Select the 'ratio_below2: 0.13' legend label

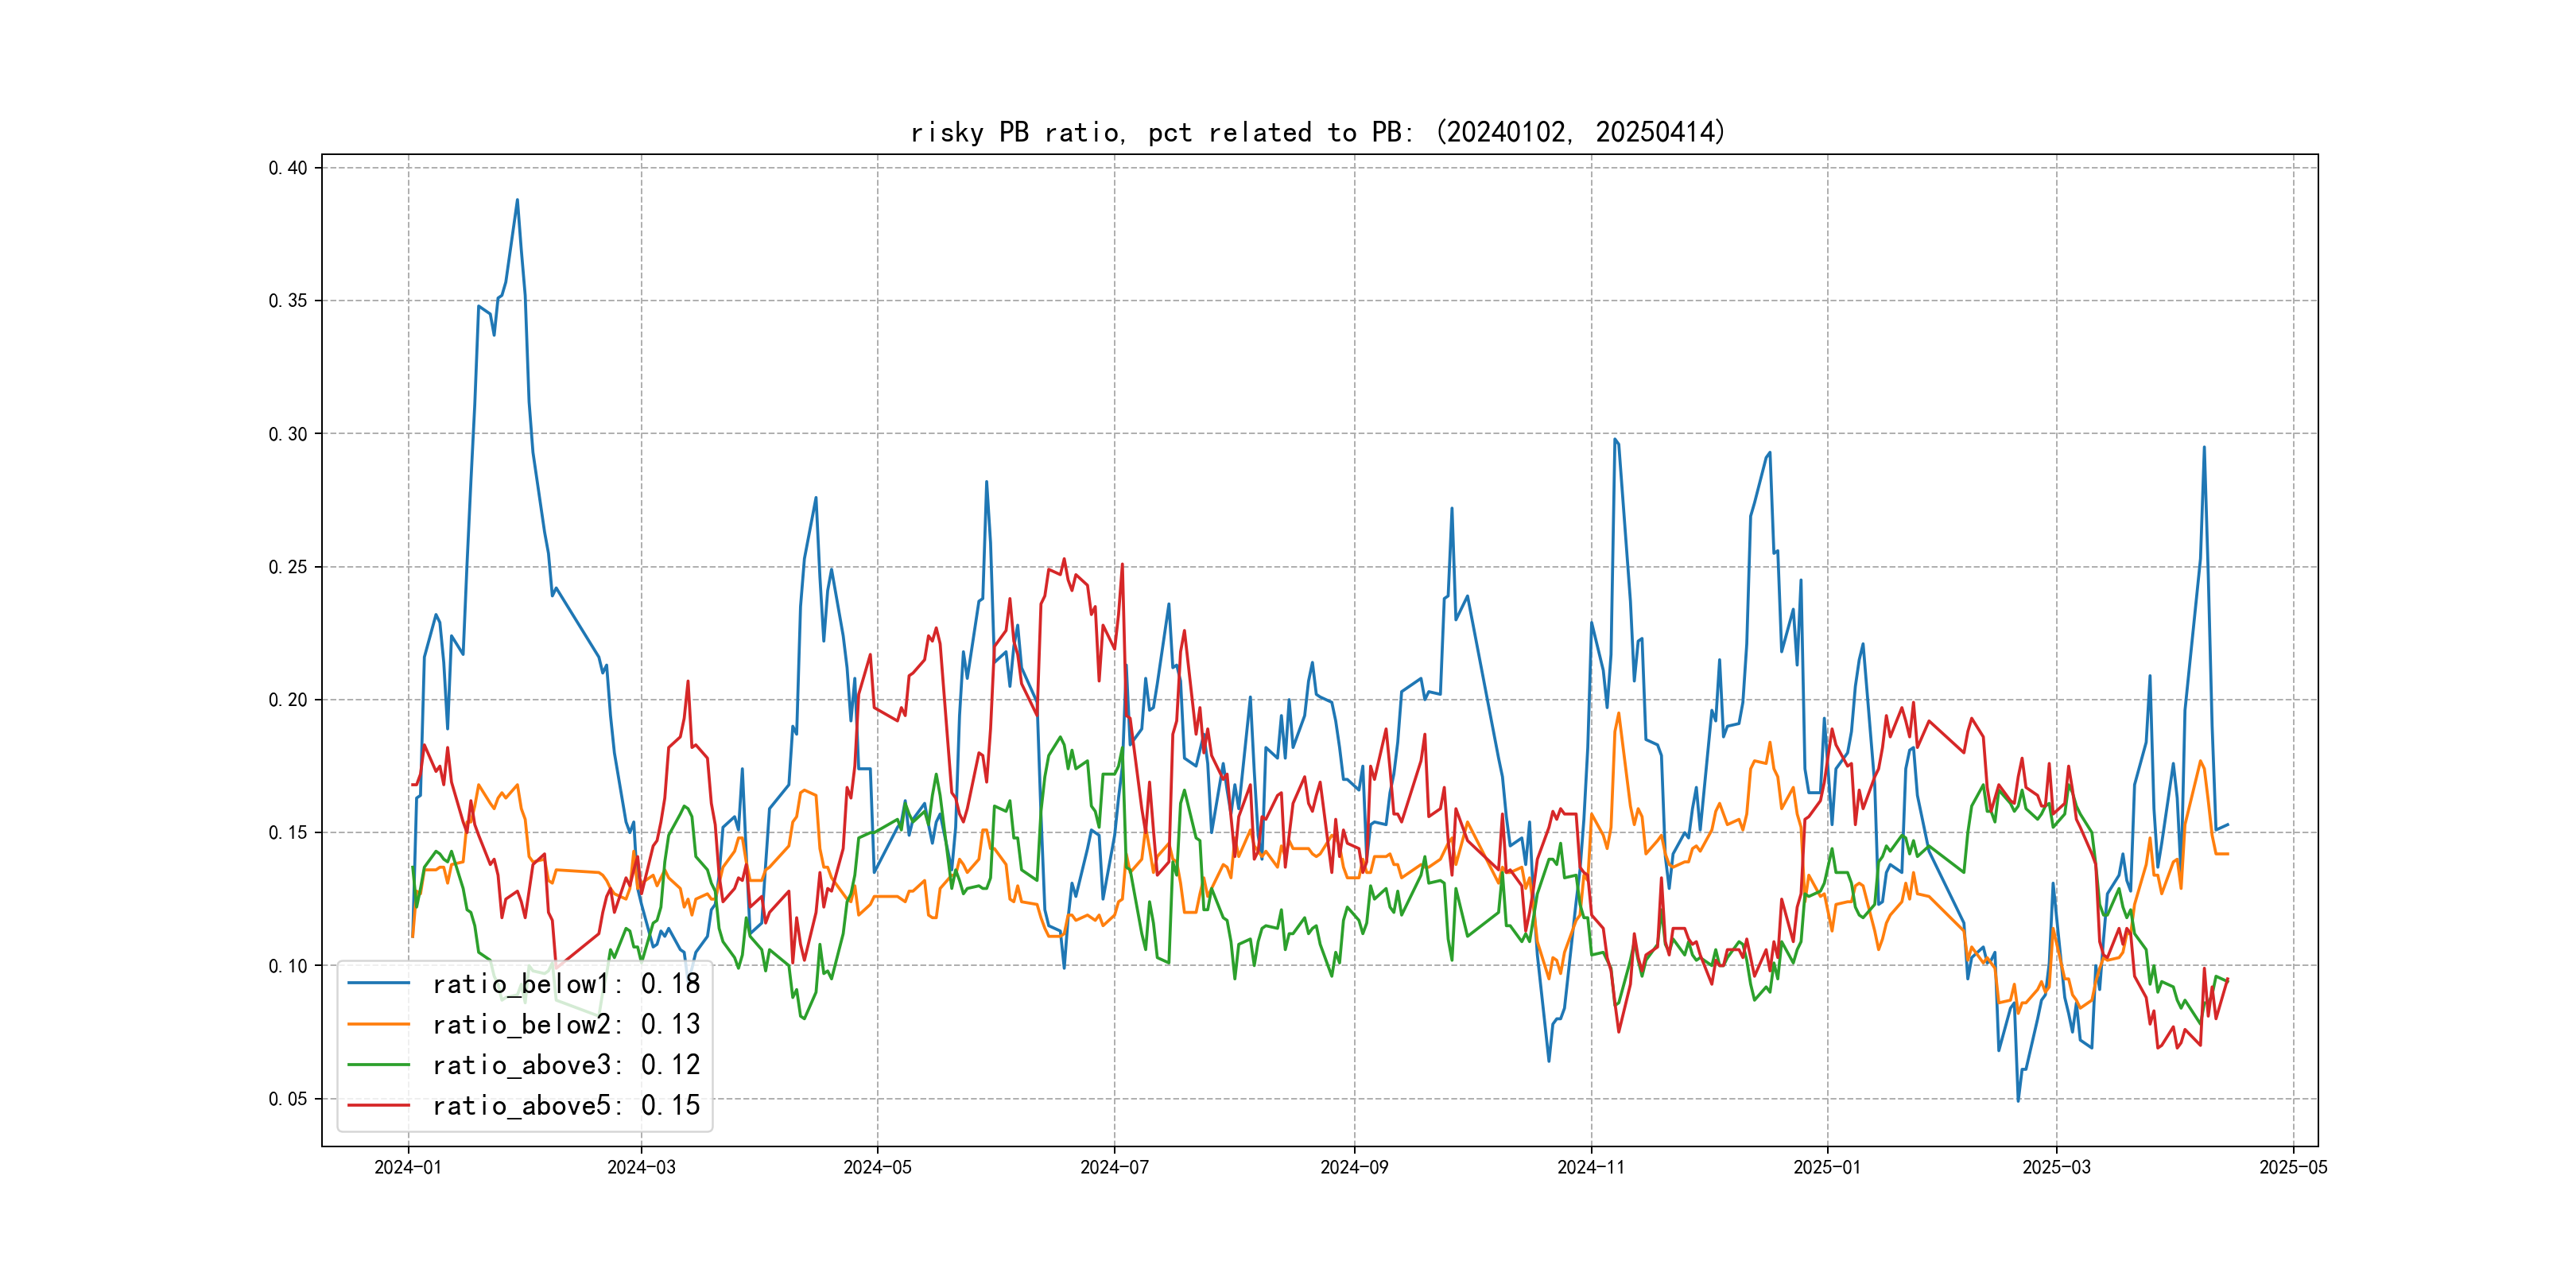(565, 1024)
